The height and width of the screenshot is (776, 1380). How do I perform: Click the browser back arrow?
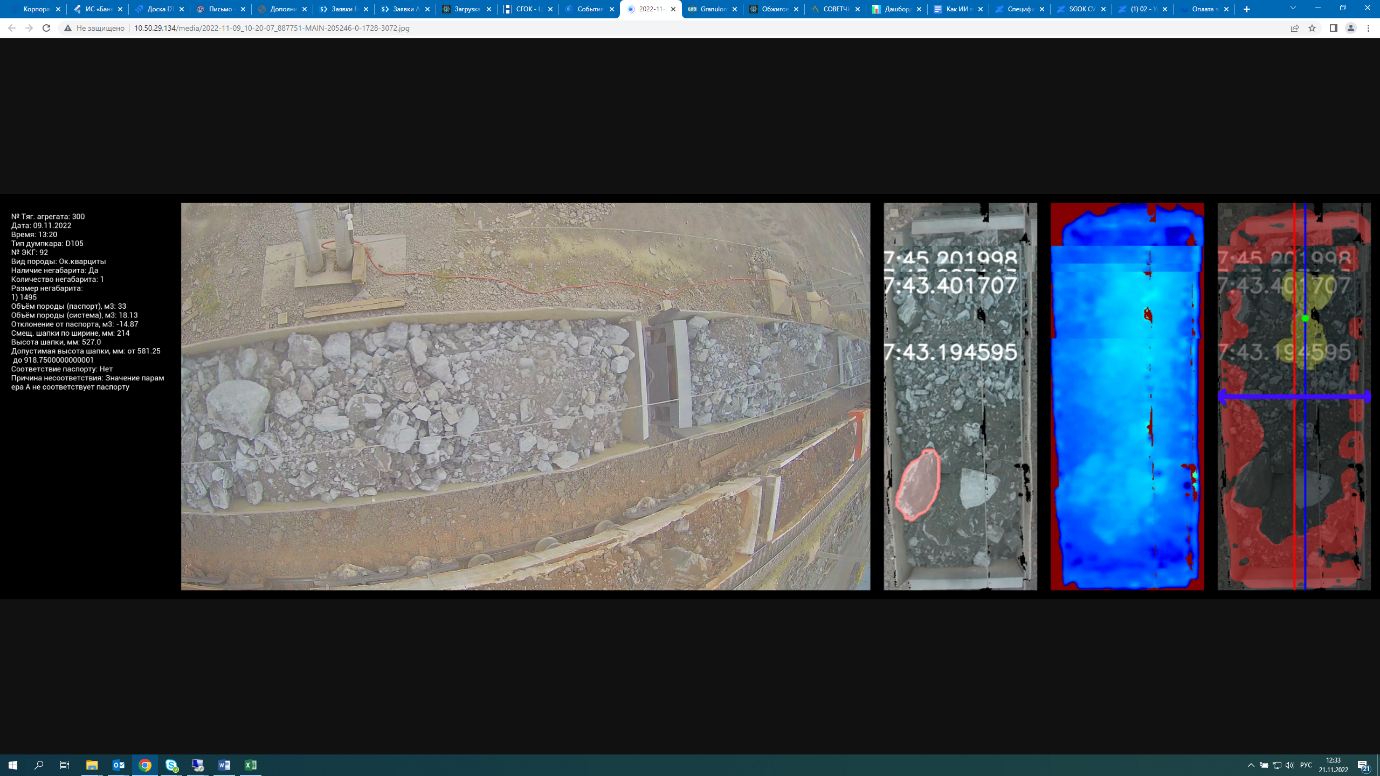11,28
